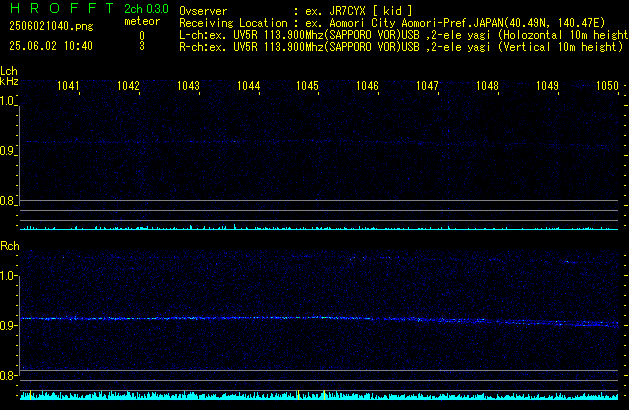Click the kHz axis unit label
The width and height of the screenshot is (629, 410).
pyautogui.click(x=9, y=81)
